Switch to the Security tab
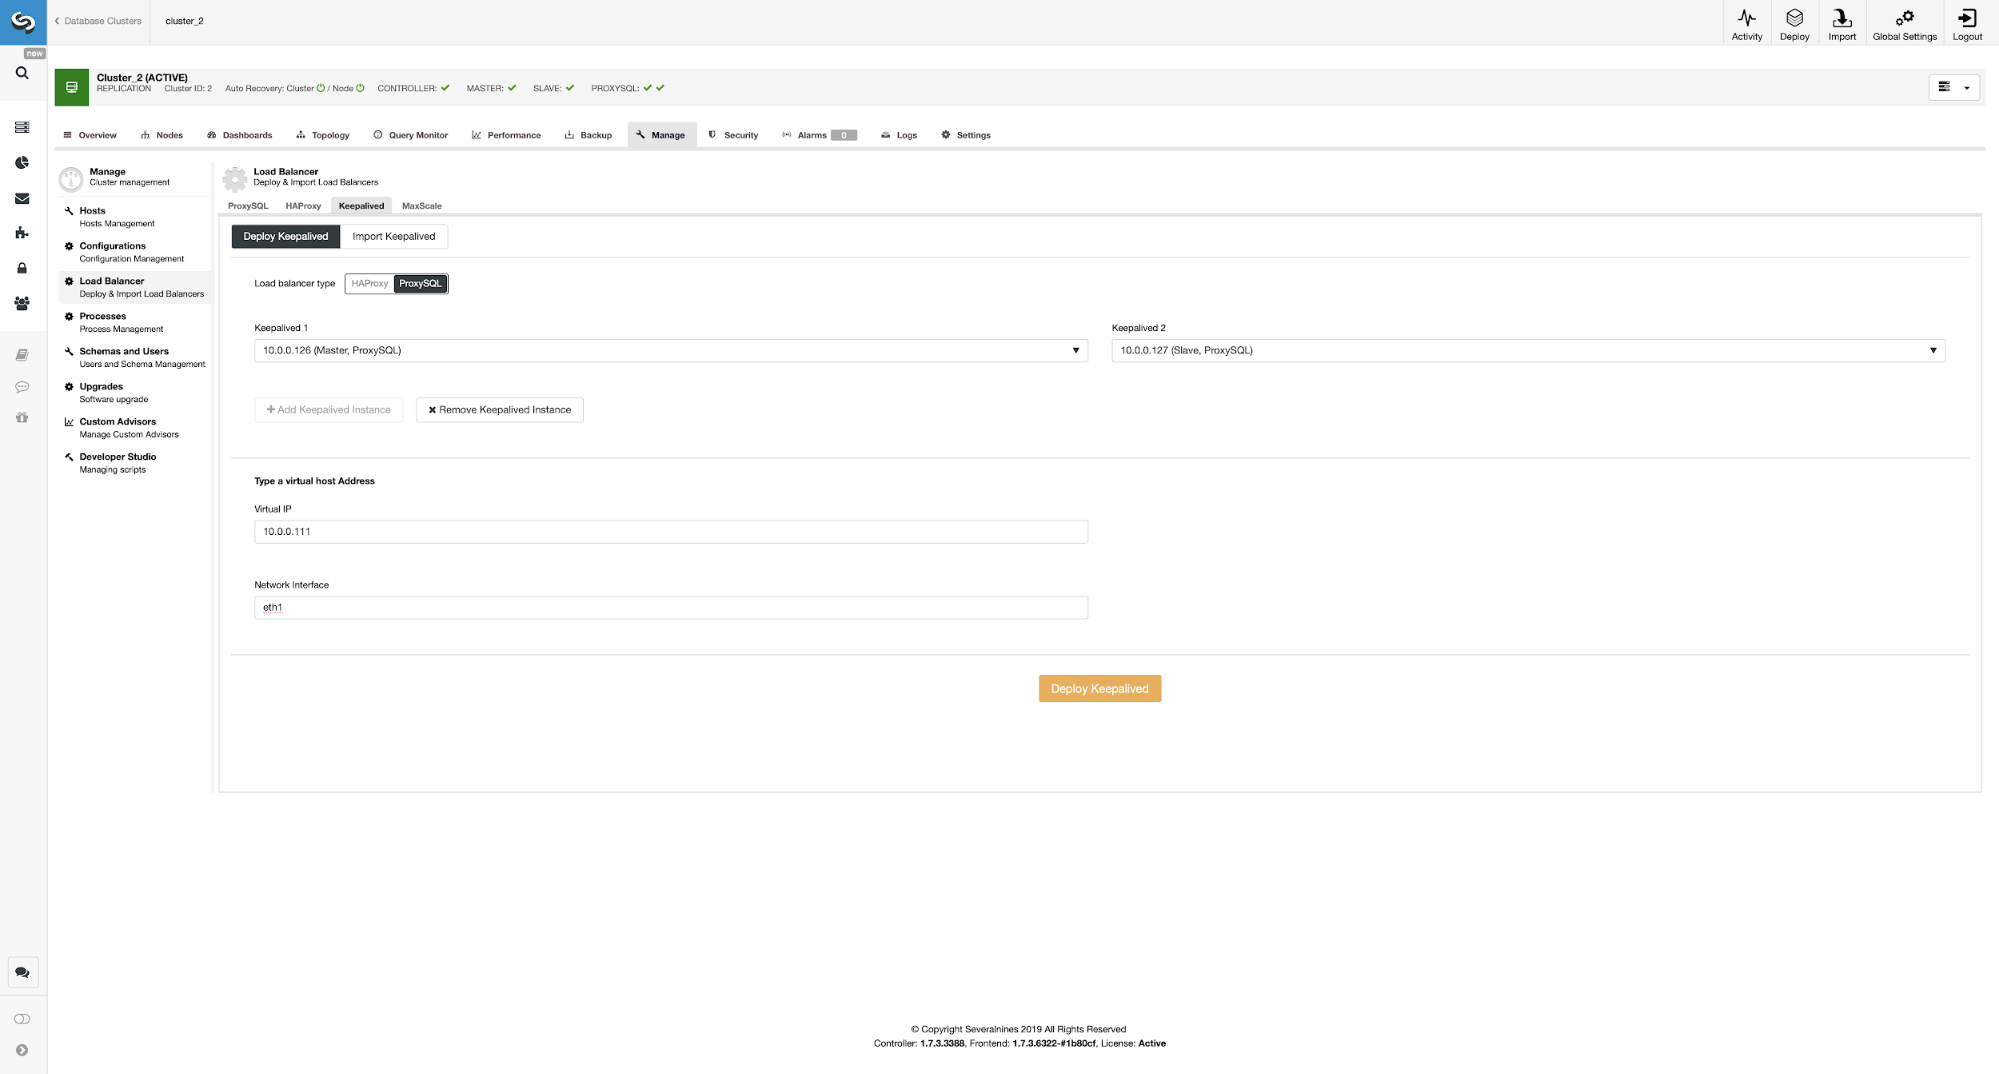This screenshot has height=1074, width=1999. tap(733, 135)
